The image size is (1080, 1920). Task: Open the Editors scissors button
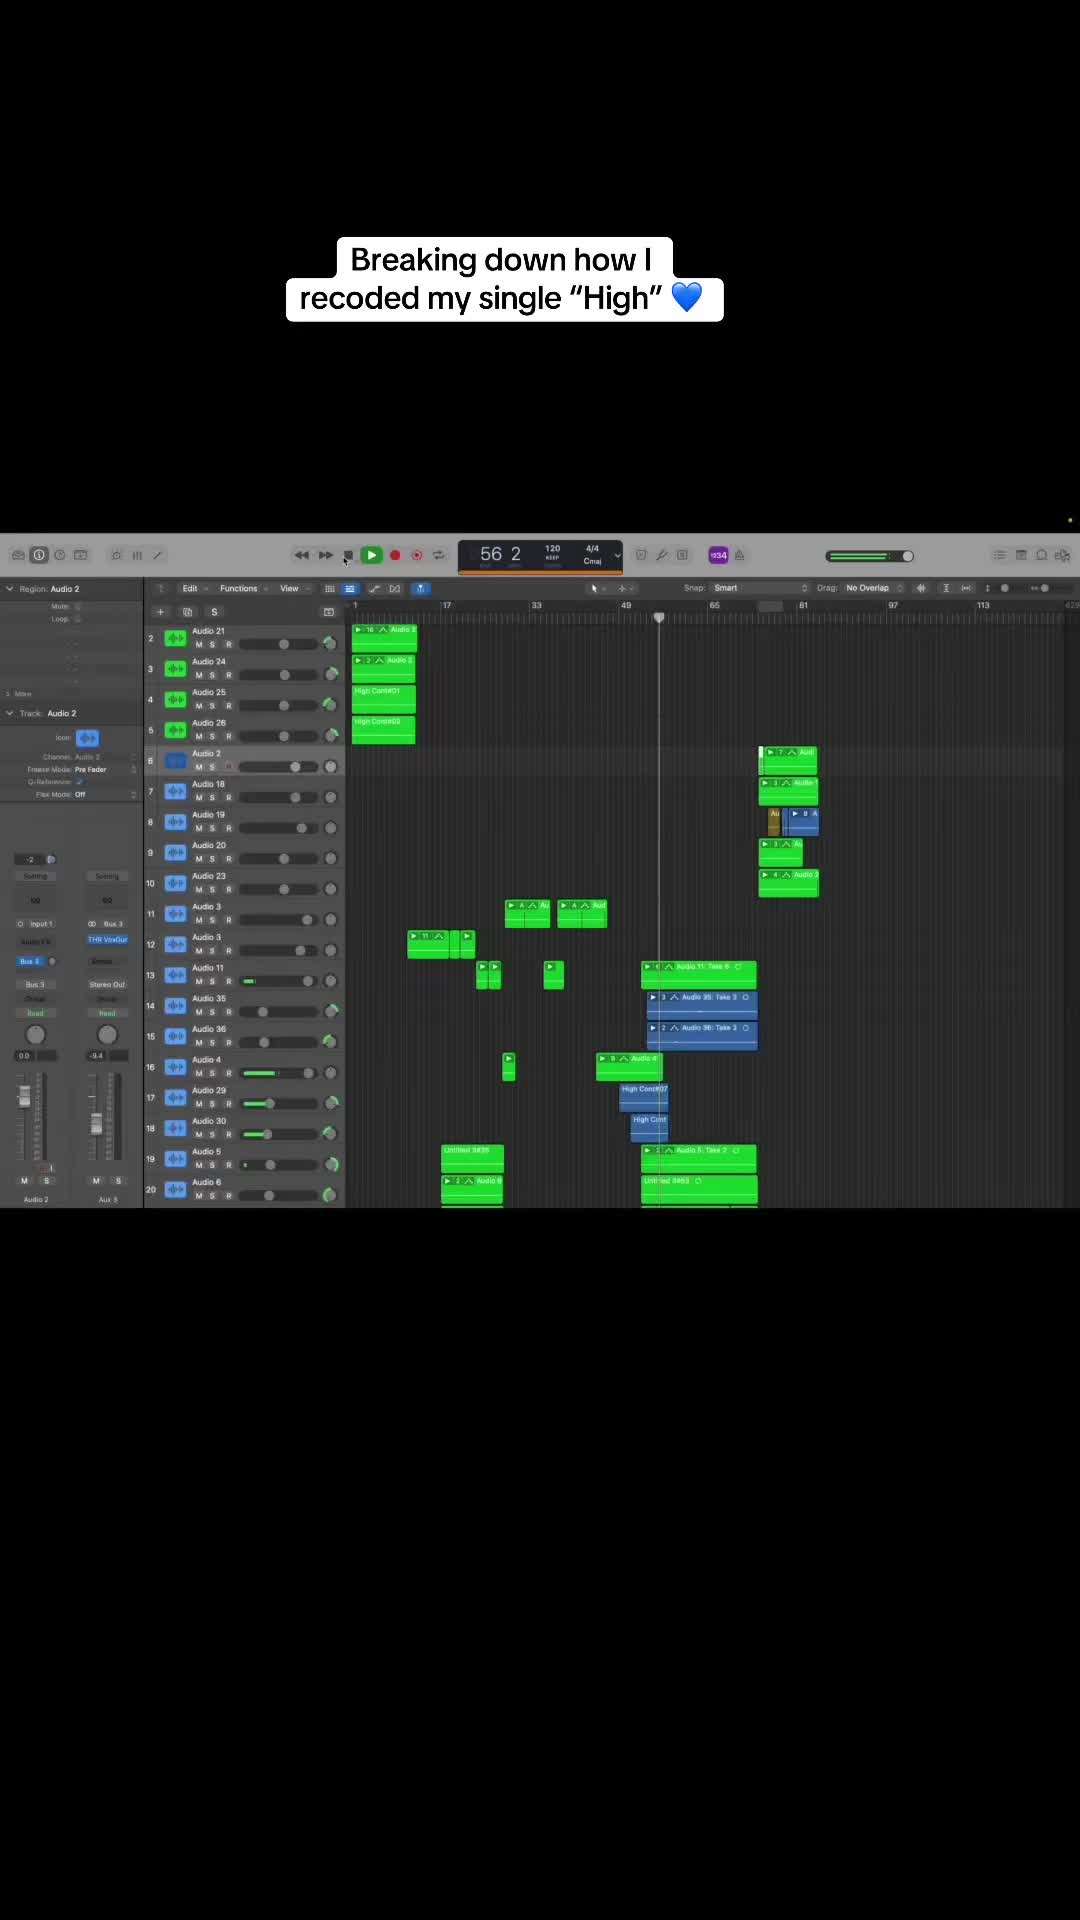coord(157,555)
